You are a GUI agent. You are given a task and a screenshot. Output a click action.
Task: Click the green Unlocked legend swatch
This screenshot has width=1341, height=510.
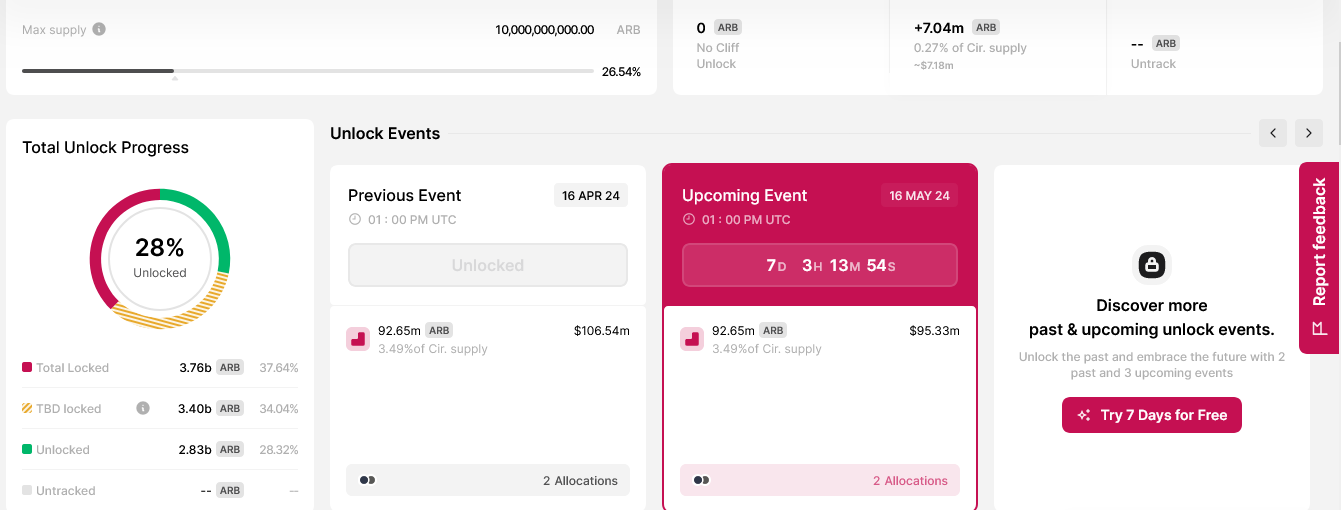click(27, 449)
